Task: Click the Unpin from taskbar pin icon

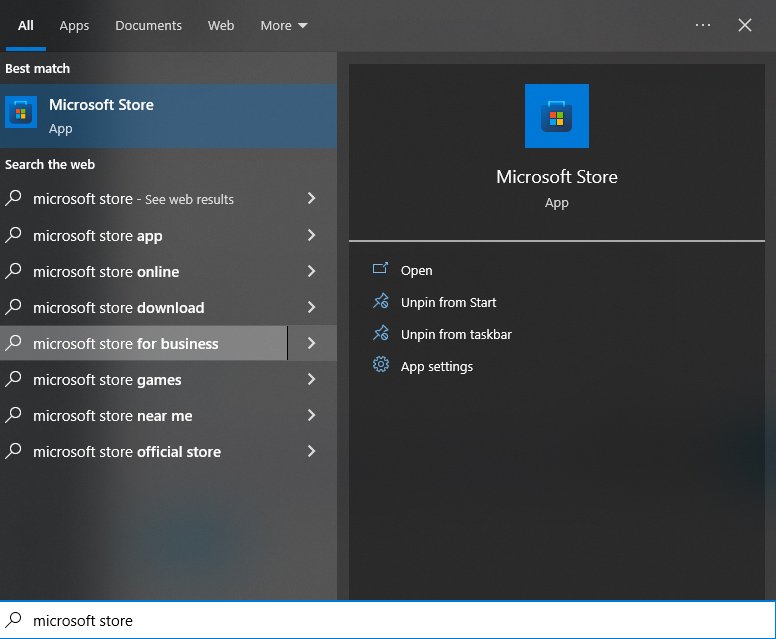Action: 381,333
